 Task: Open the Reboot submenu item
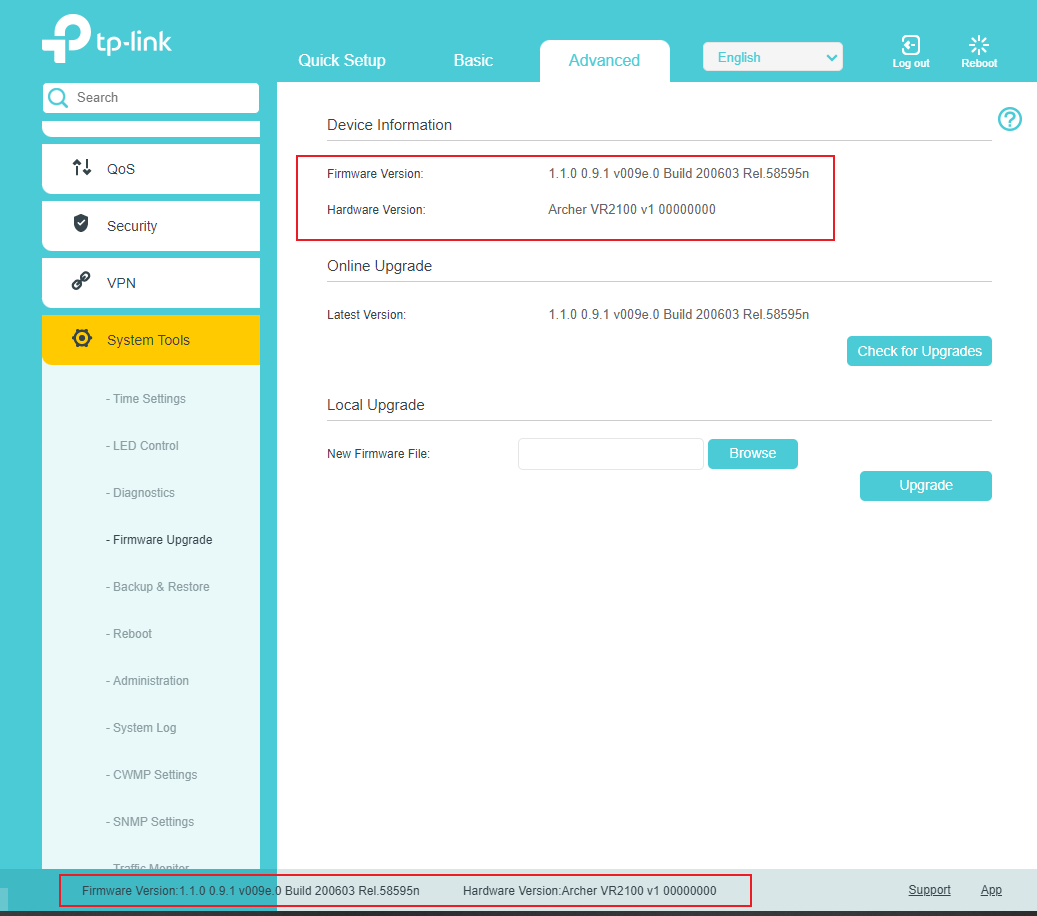coord(129,634)
